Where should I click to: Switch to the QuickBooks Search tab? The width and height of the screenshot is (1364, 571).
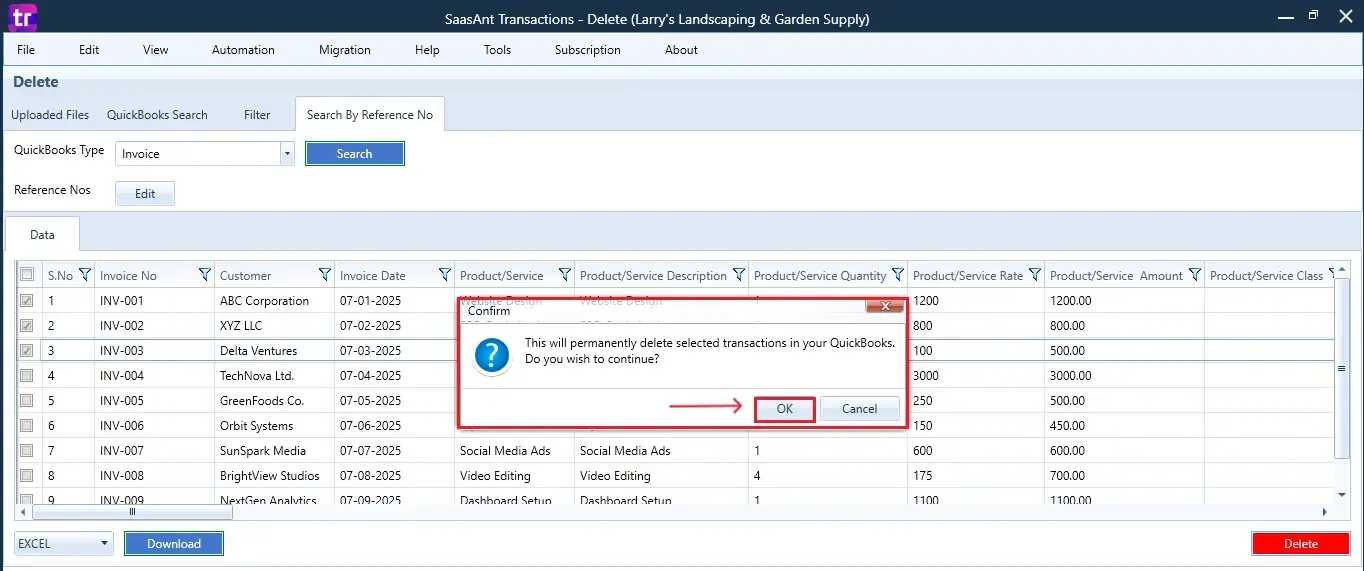157,115
